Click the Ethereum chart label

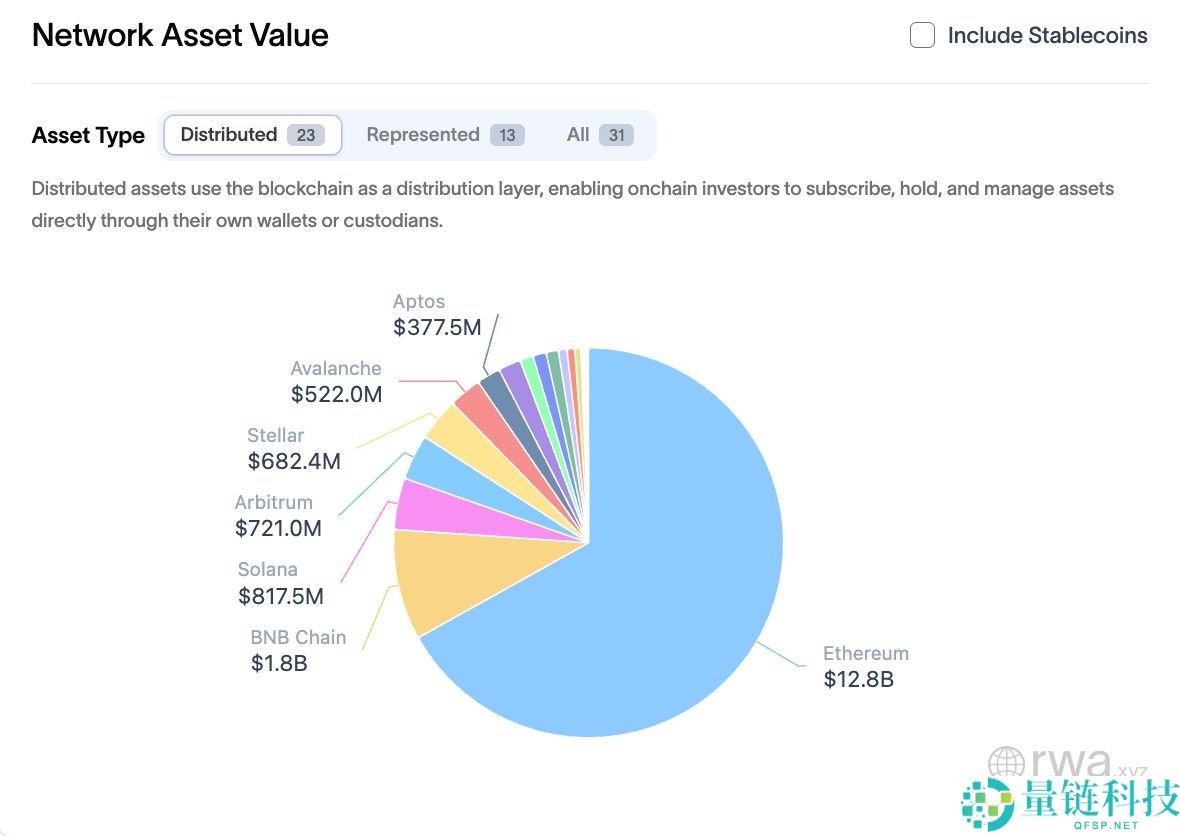click(x=865, y=653)
